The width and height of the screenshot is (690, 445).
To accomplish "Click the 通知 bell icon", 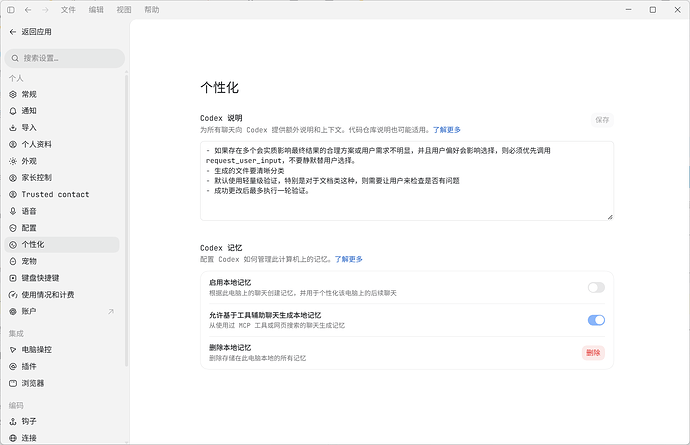I will pos(13,111).
